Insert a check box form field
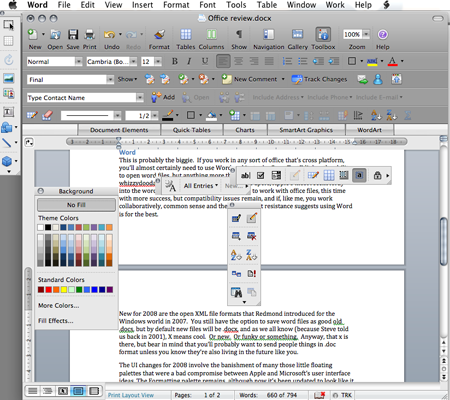Screen dimensions: 450x400 click(261, 175)
